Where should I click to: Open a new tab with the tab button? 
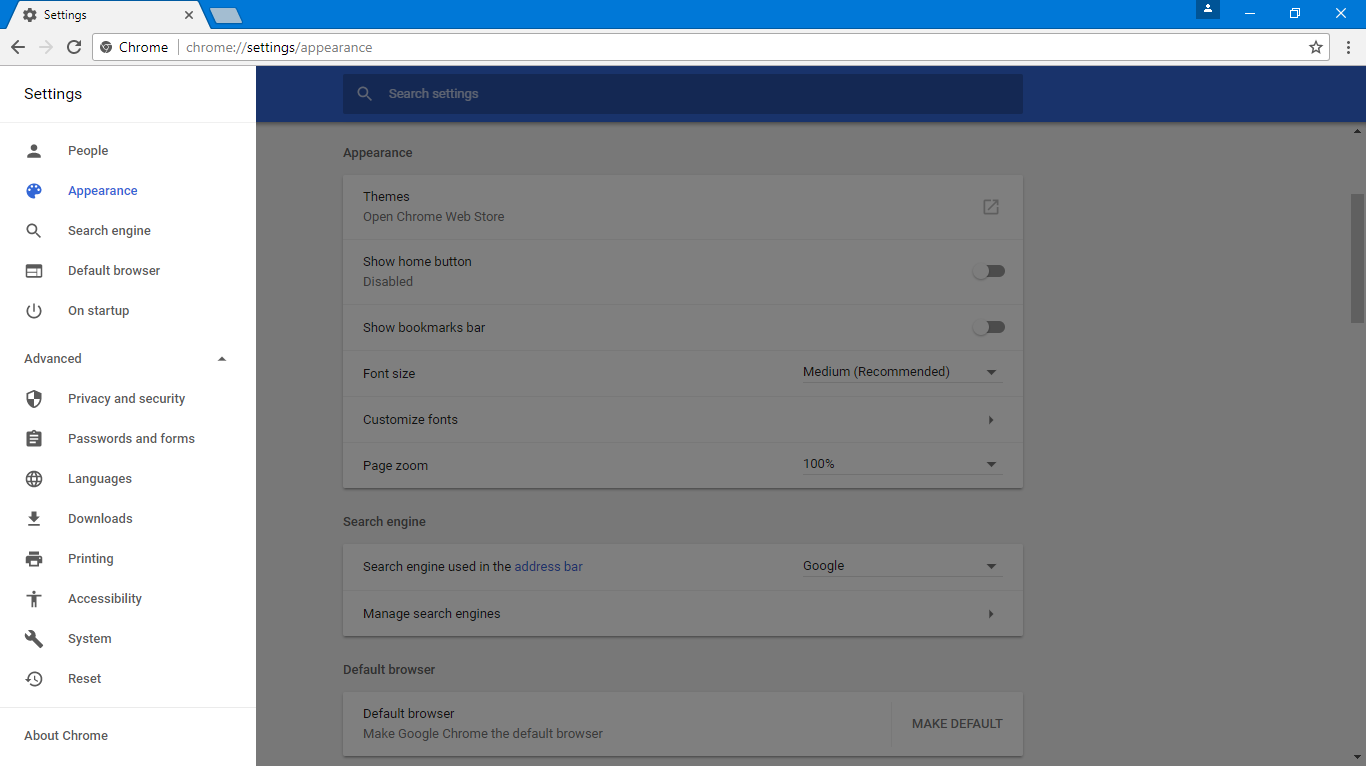tap(226, 15)
